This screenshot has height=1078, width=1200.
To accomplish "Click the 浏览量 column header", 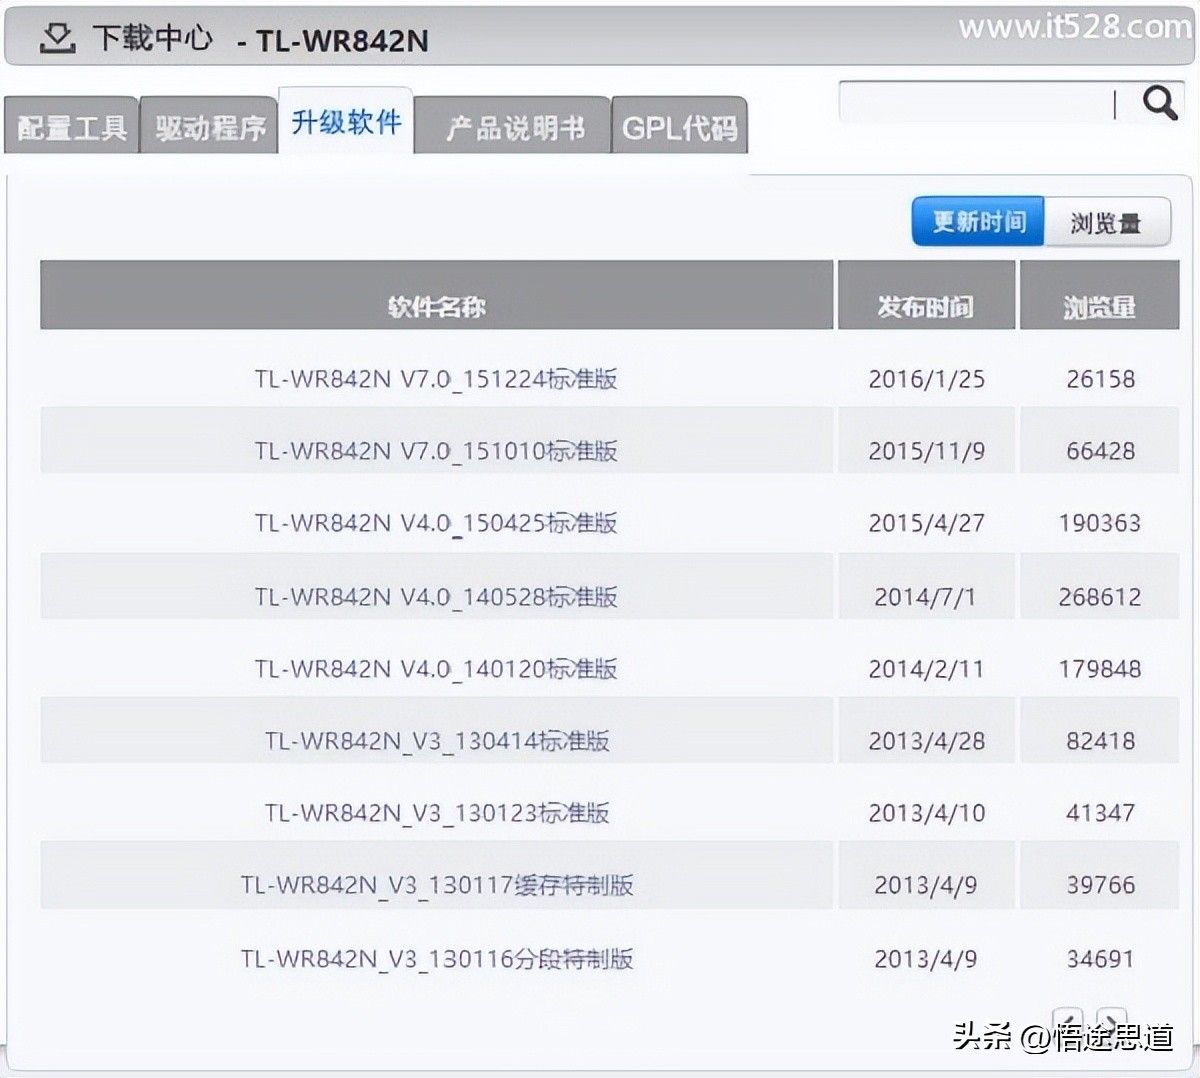I will pyautogui.click(x=1099, y=295).
